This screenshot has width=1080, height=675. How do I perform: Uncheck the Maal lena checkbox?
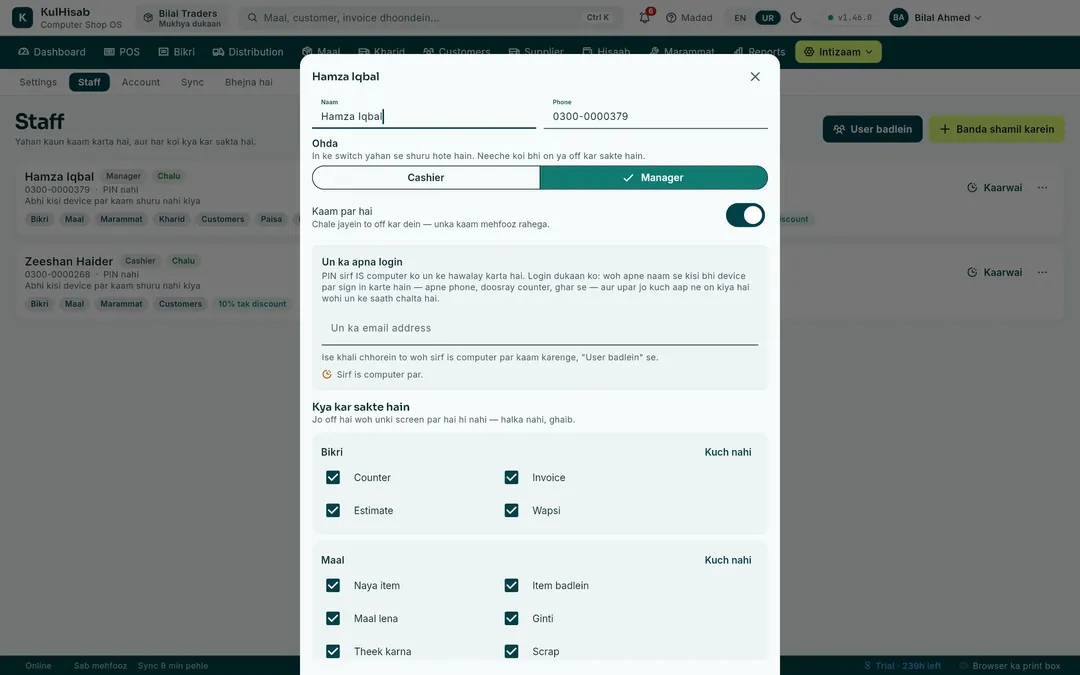[x=333, y=619]
